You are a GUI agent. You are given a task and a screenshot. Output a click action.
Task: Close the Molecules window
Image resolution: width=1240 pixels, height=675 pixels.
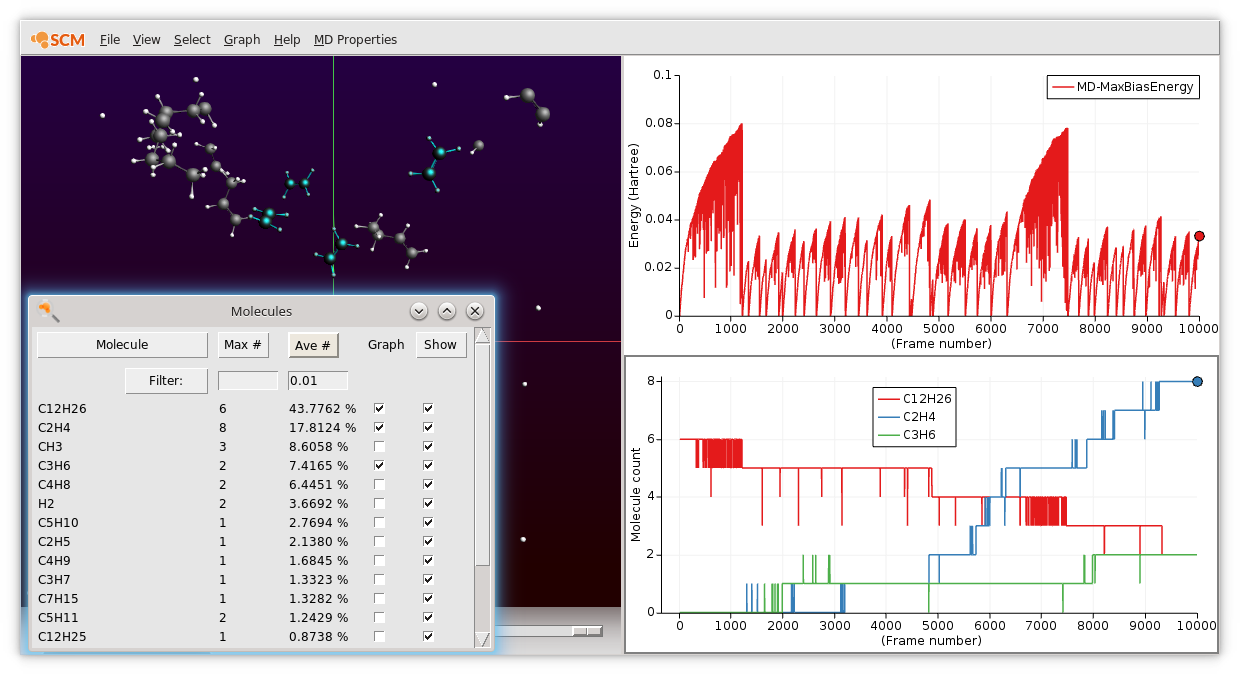[x=475, y=311]
